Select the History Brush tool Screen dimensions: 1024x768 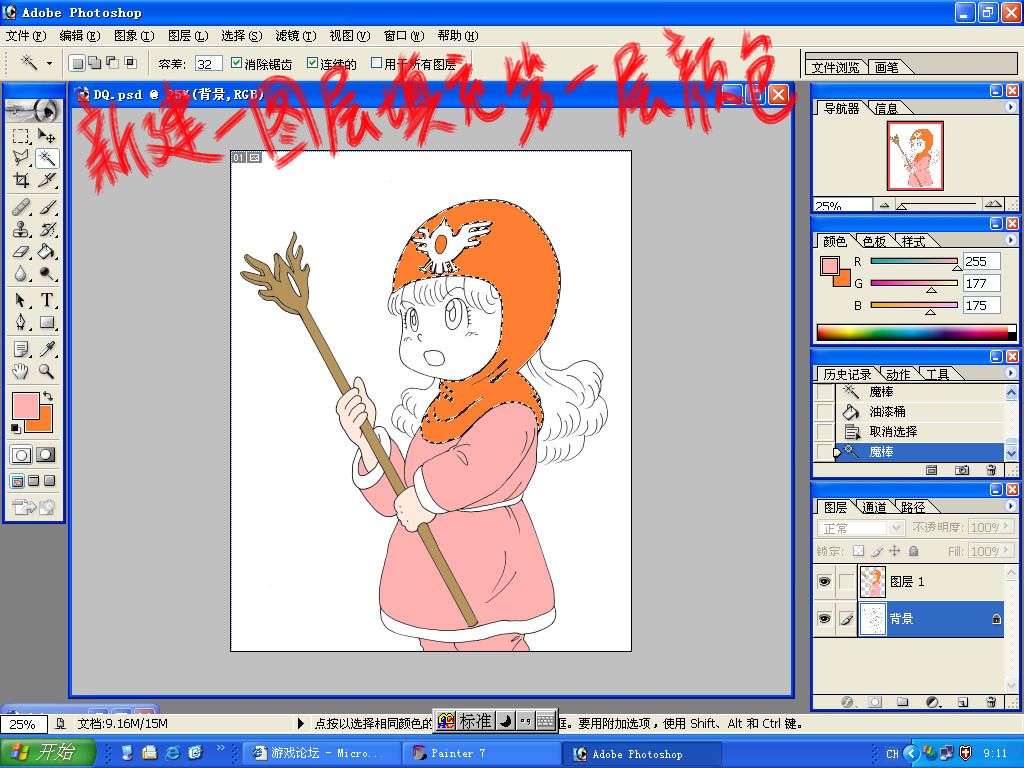pyautogui.click(x=46, y=230)
